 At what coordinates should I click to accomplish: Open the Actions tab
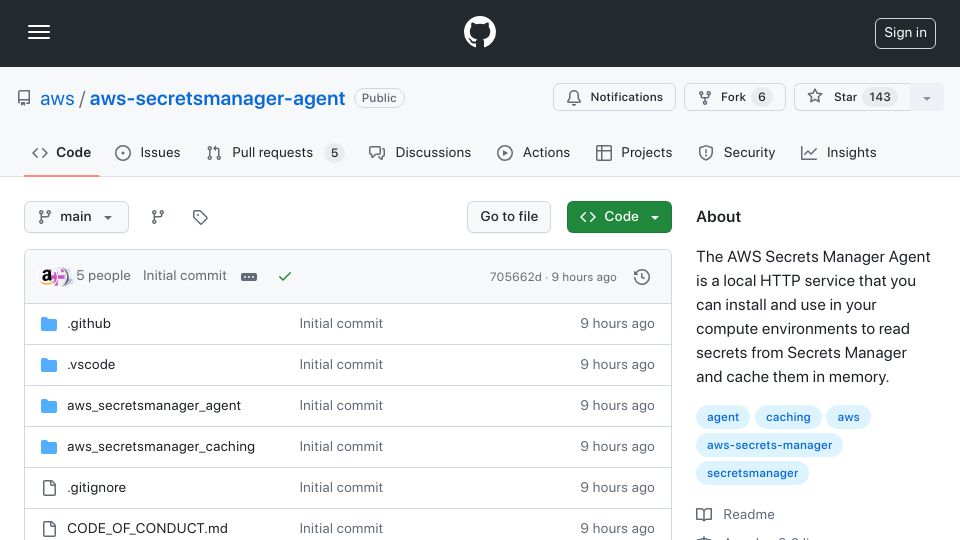533,152
